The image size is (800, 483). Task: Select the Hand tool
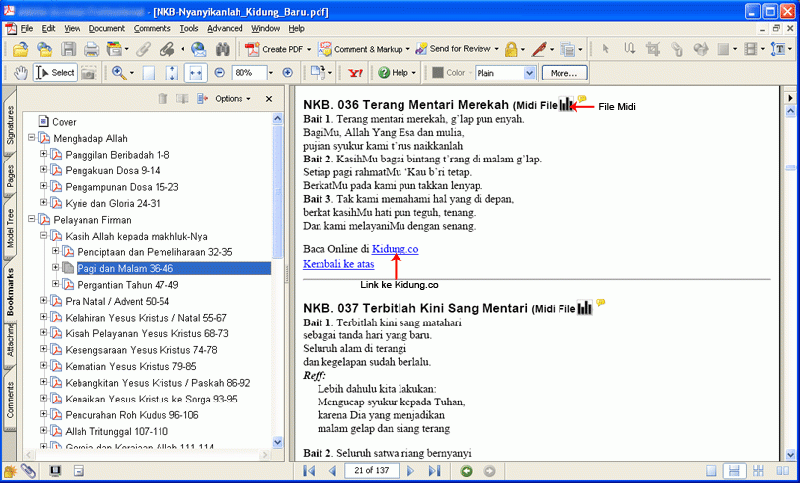[x=20, y=73]
